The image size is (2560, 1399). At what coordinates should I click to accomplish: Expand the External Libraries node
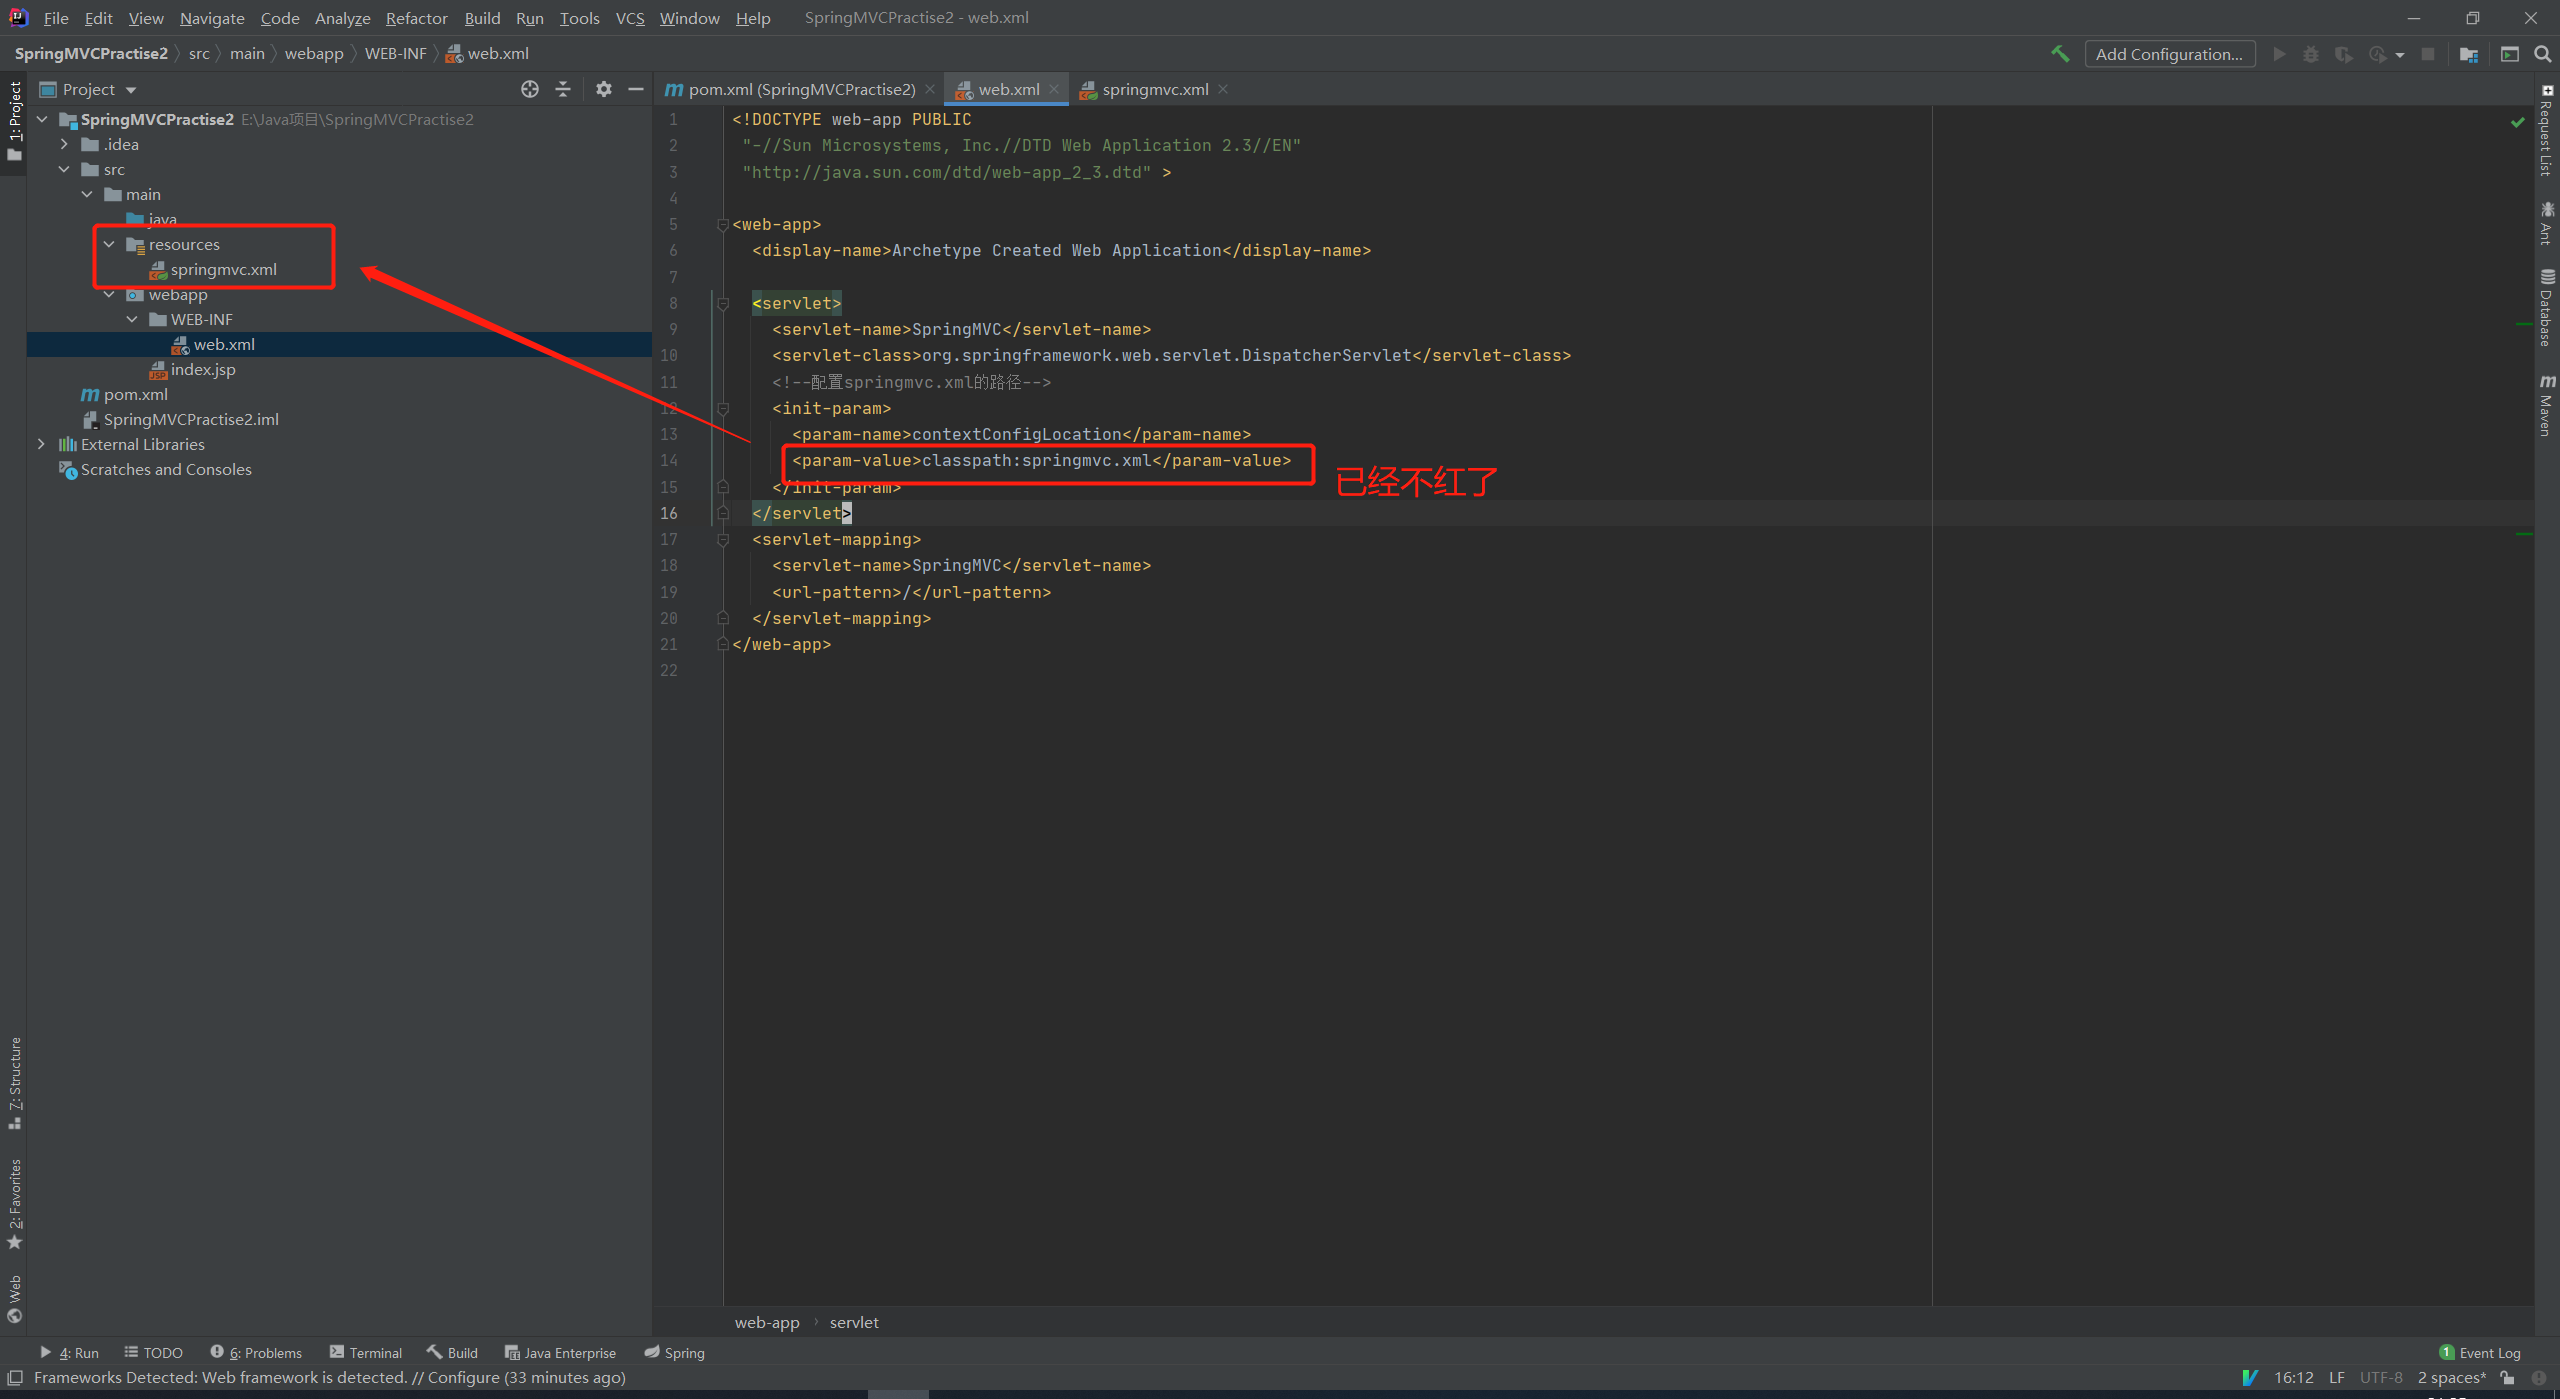coord(41,444)
